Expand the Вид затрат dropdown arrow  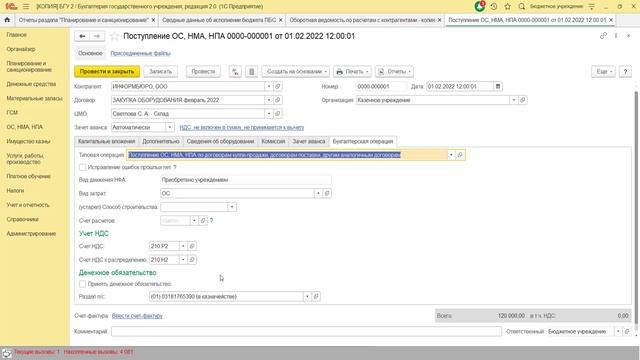point(318,193)
